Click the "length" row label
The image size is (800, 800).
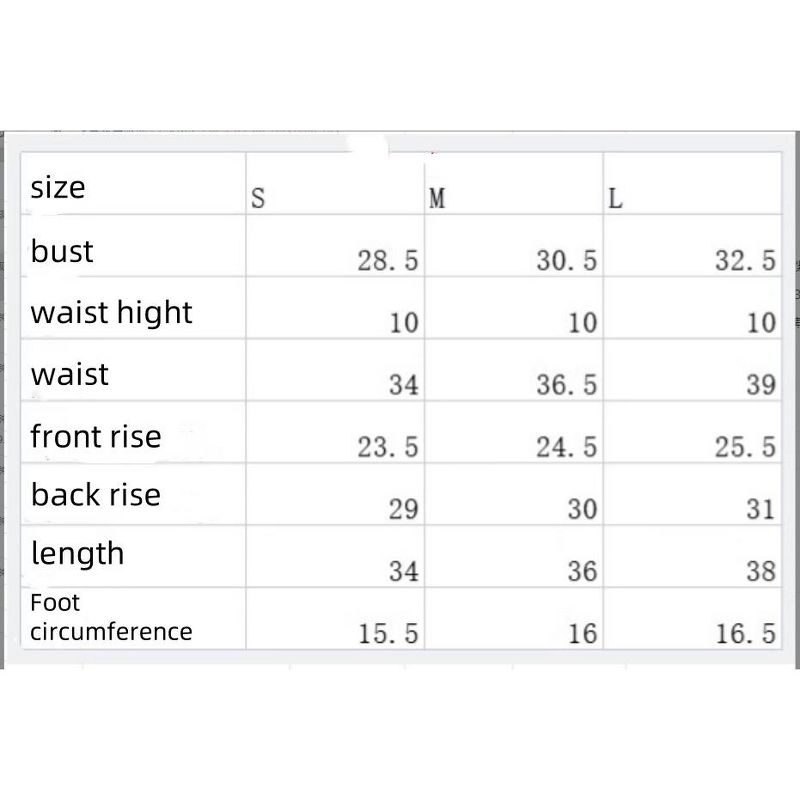click(x=78, y=554)
